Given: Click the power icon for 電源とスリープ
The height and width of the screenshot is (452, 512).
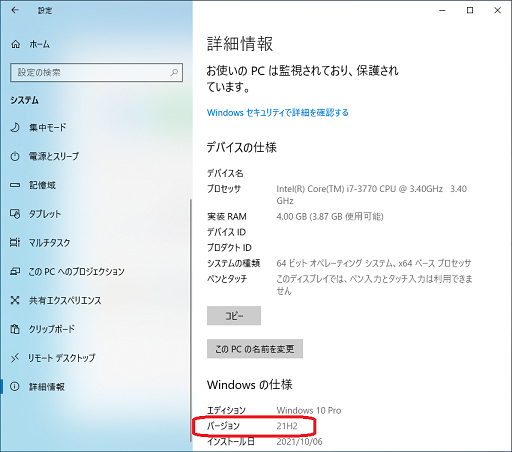Looking at the screenshot, I should click(15, 156).
